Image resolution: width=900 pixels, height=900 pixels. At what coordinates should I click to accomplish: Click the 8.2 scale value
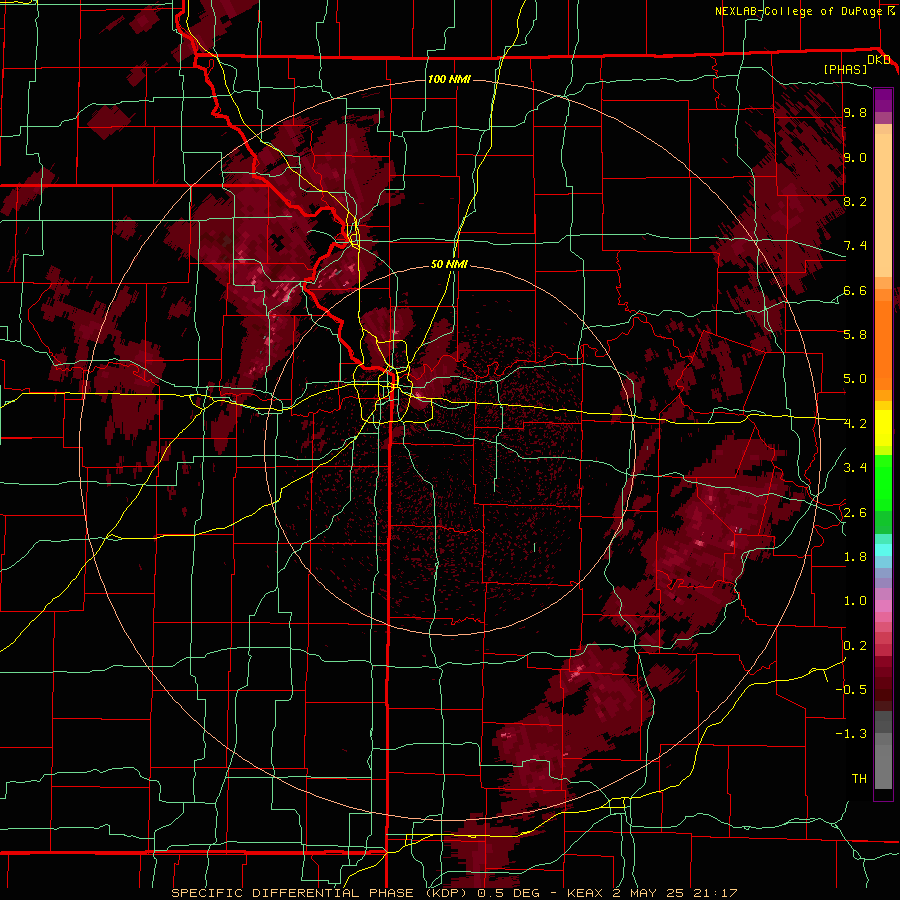click(x=855, y=201)
